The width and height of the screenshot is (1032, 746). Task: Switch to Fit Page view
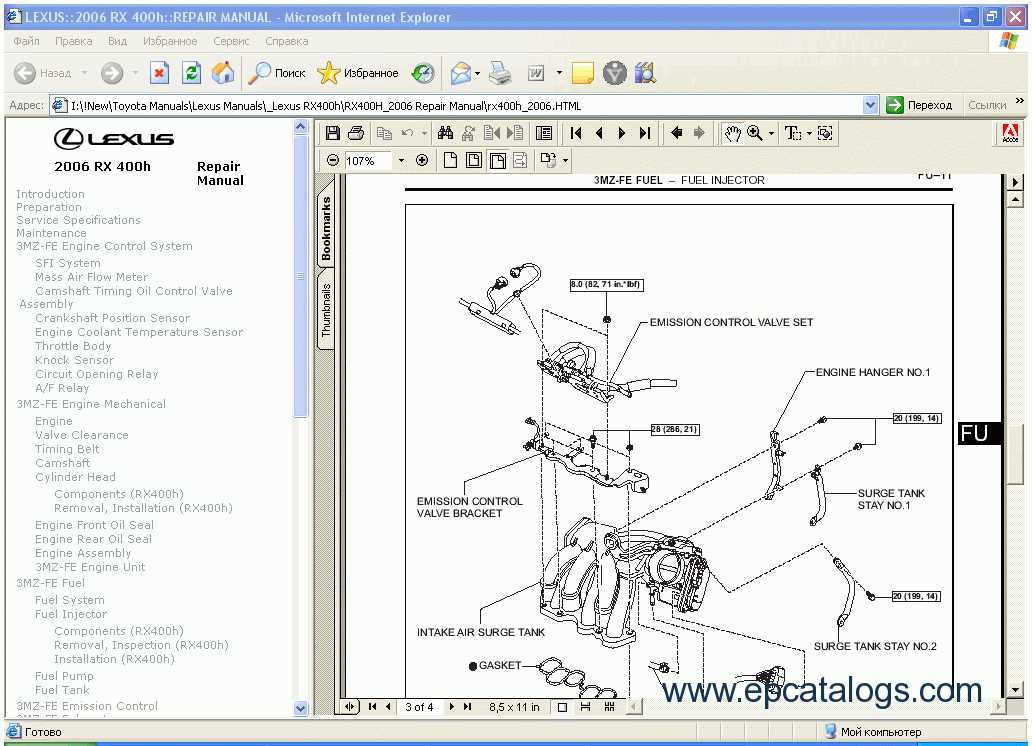(x=474, y=161)
